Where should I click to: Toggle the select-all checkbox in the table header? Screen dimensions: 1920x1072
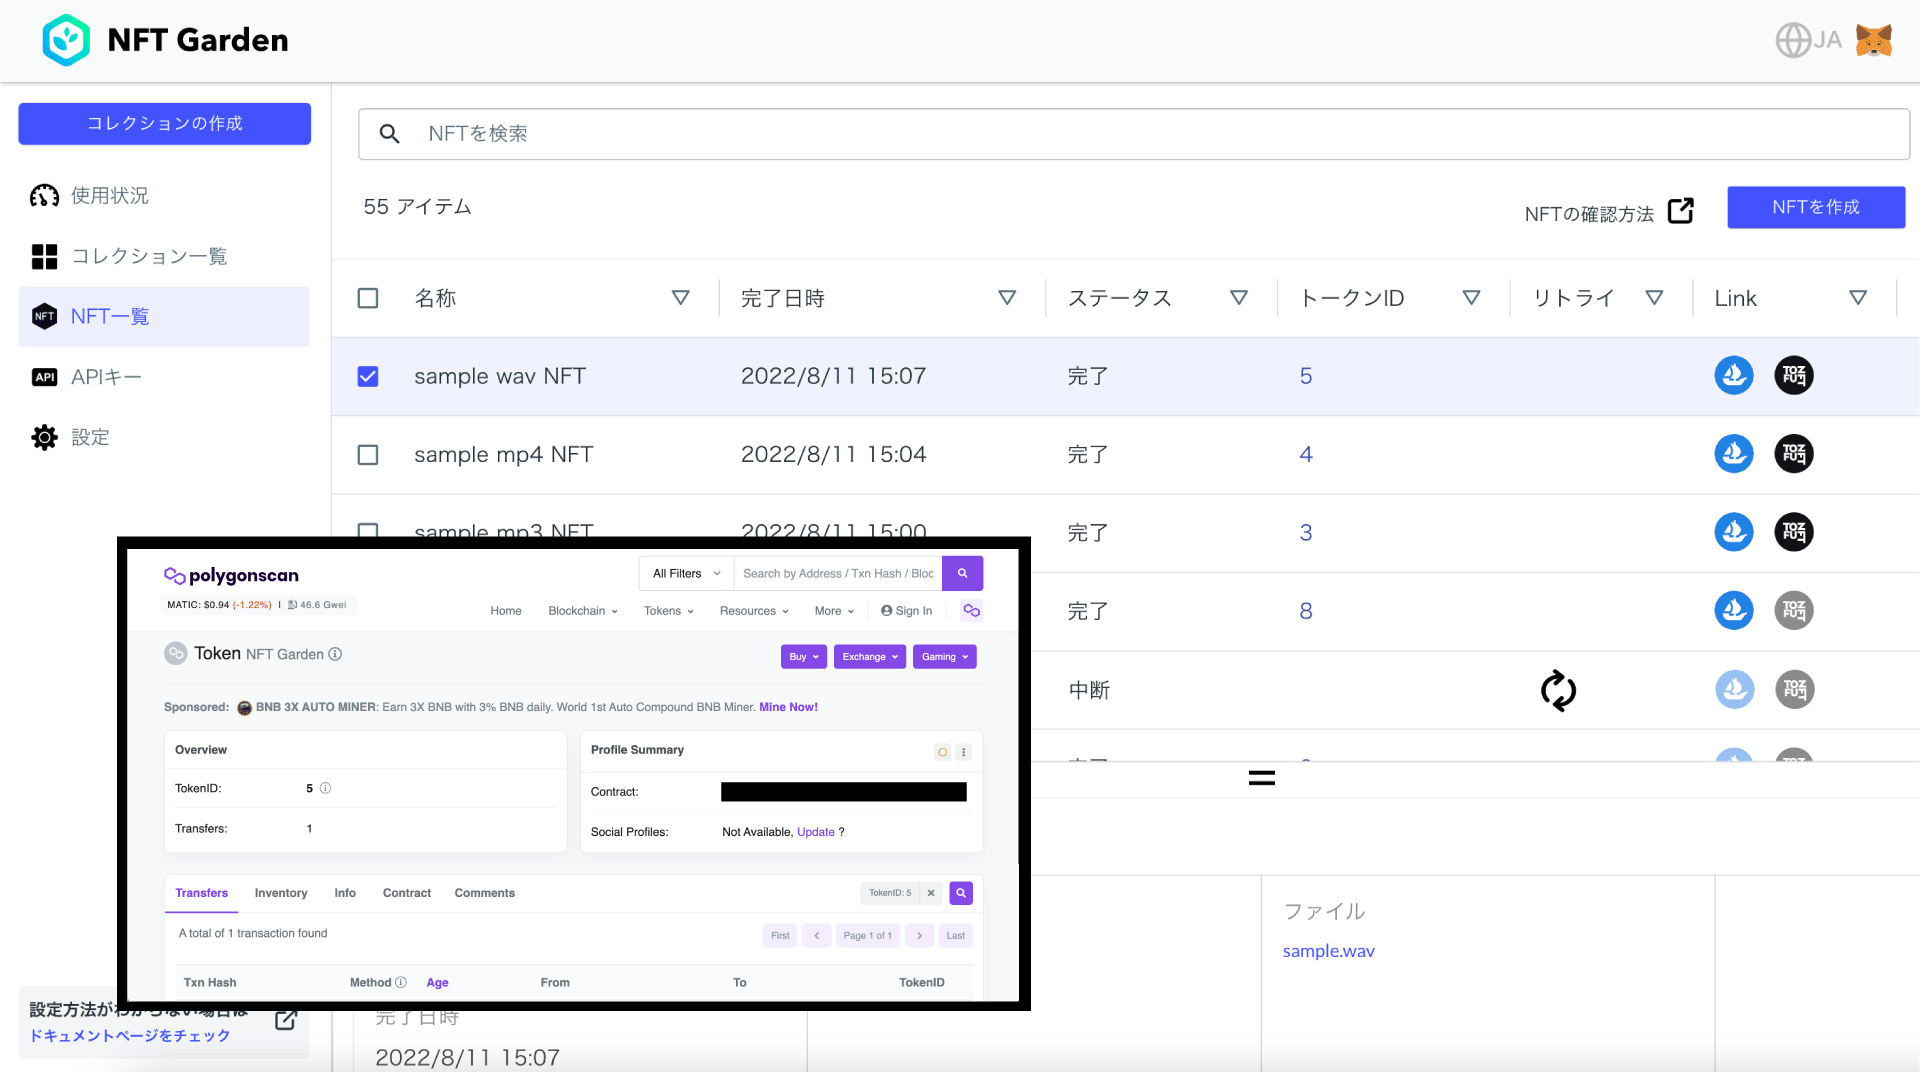368,298
